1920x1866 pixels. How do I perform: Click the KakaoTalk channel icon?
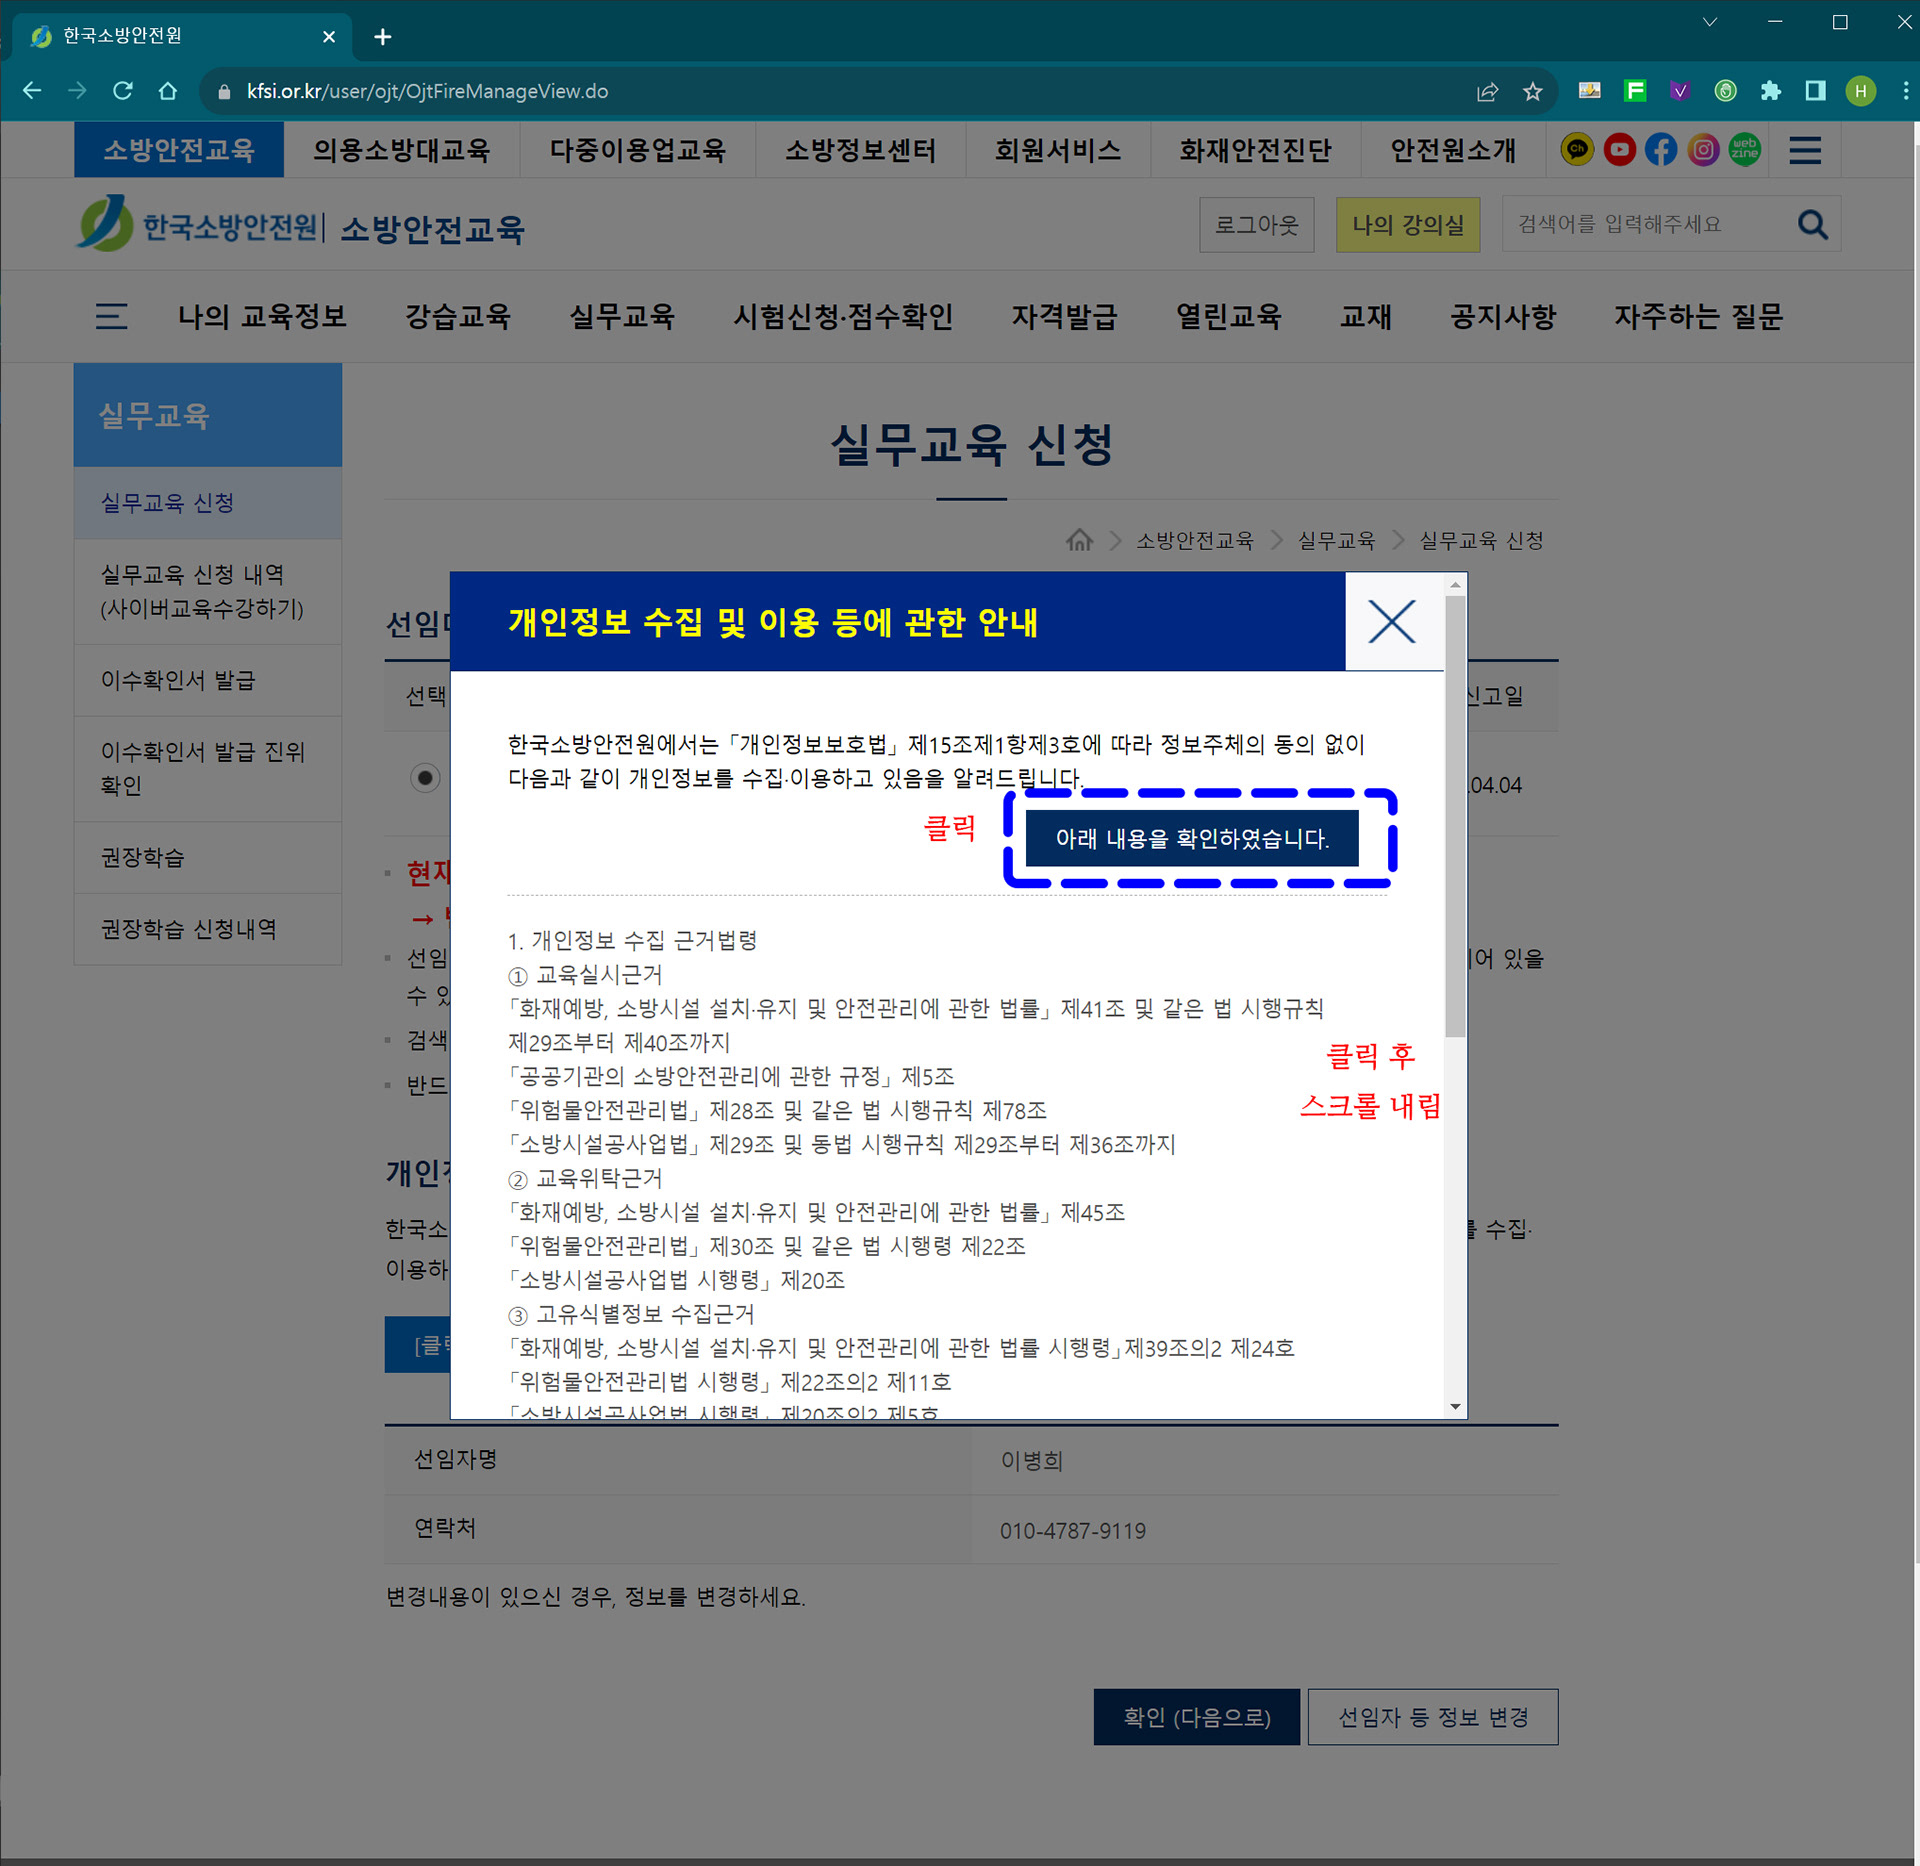(1577, 150)
